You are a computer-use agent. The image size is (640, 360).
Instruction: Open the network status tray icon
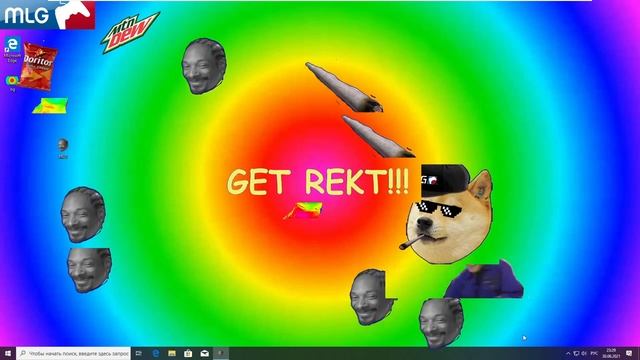click(x=576, y=353)
